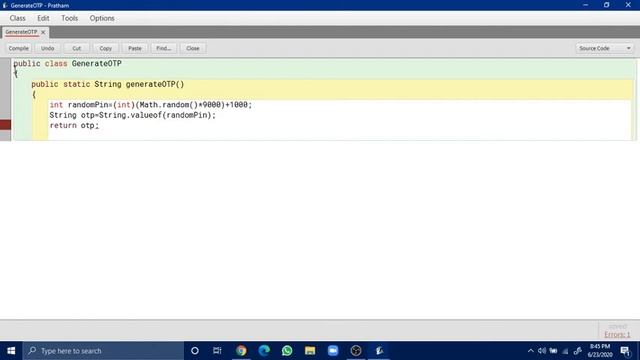Click the Paste button

[x=135, y=48]
